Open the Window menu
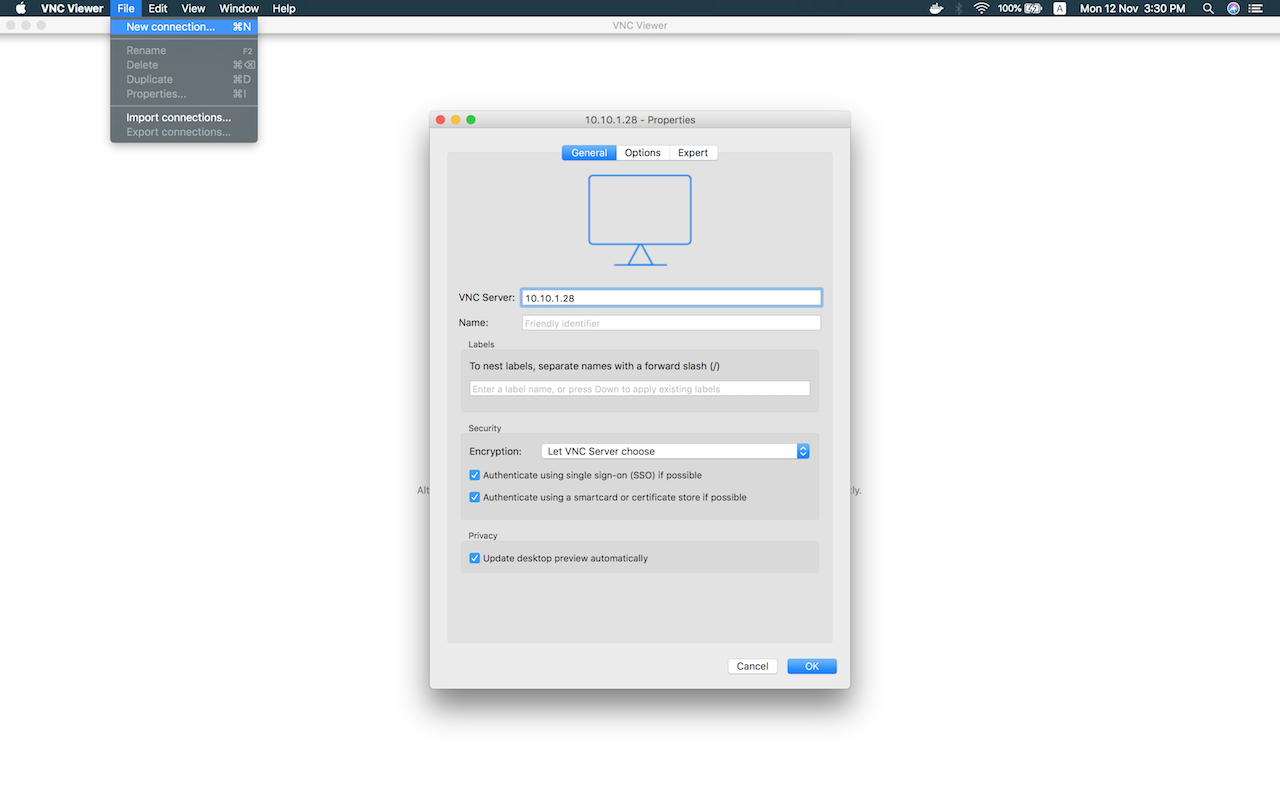Viewport: 1280px width, 800px height. coord(239,8)
